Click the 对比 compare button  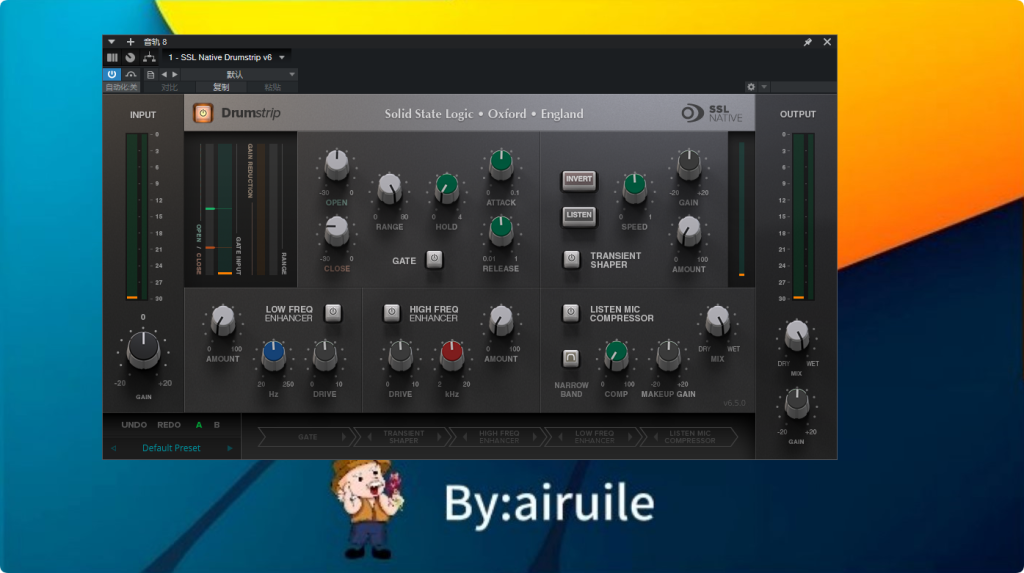click(x=169, y=87)
